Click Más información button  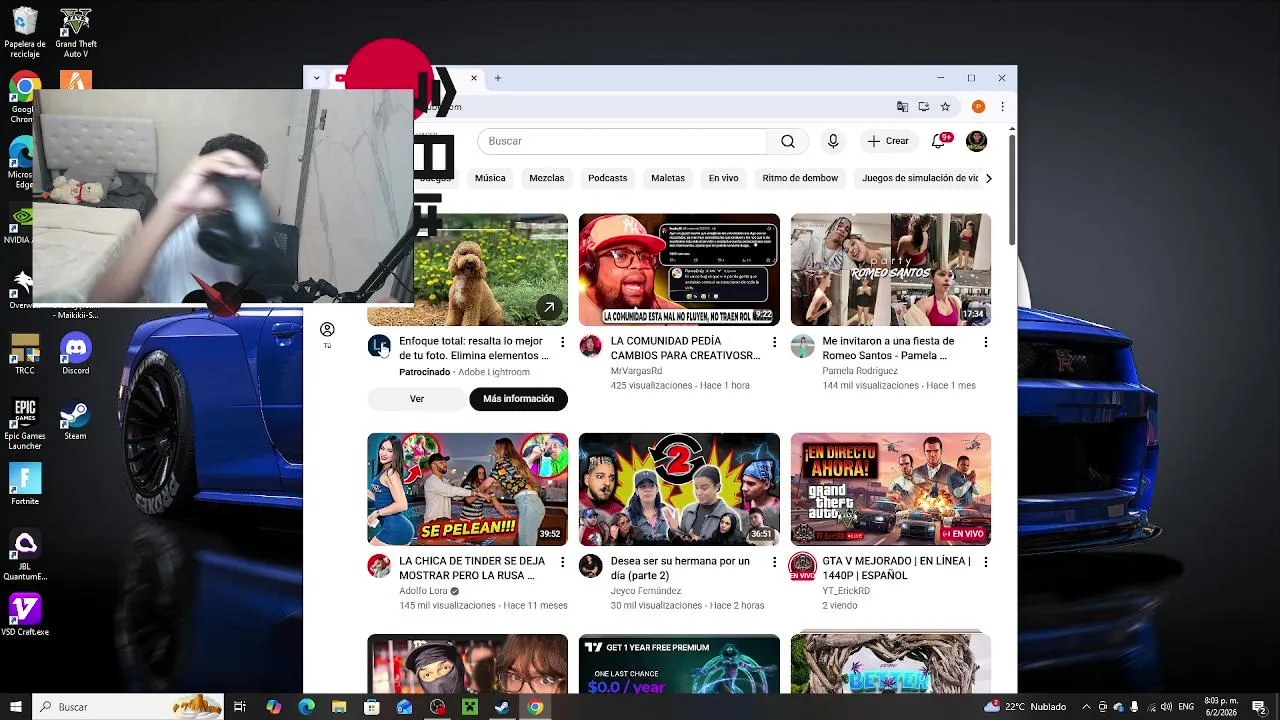click(x=518, y=399)
